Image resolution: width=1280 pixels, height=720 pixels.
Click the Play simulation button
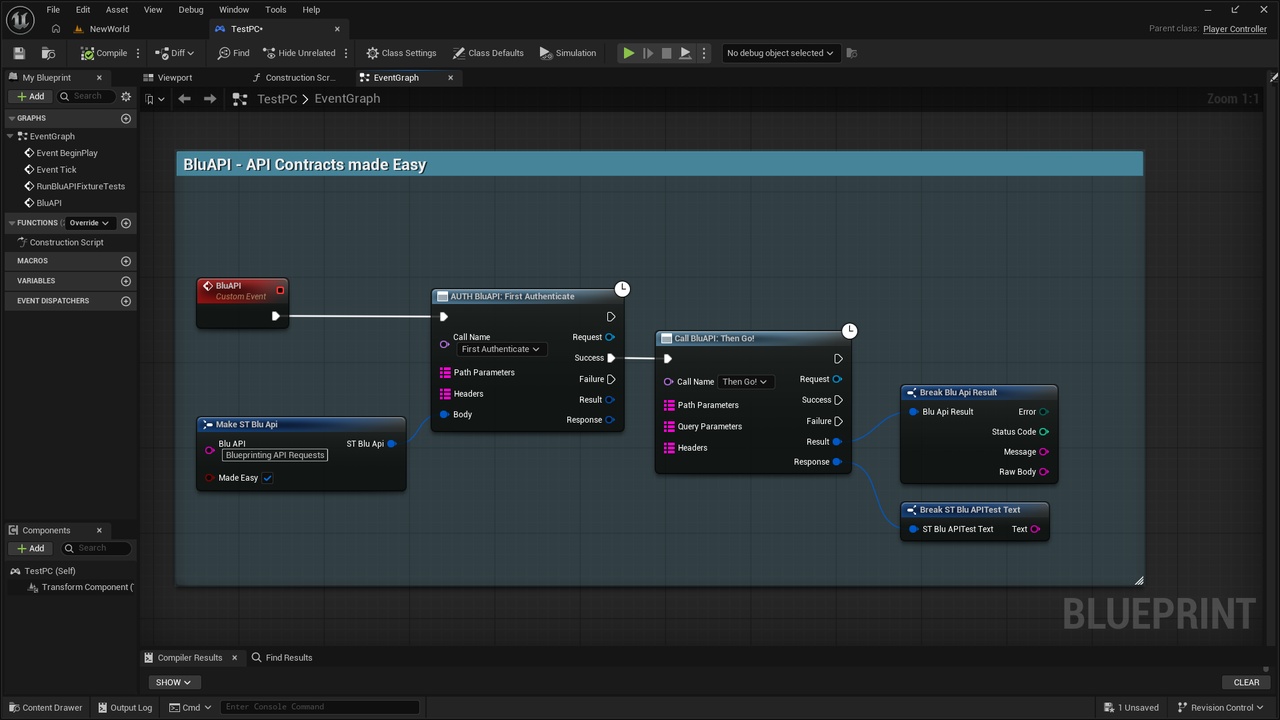[x=628, y=53]
